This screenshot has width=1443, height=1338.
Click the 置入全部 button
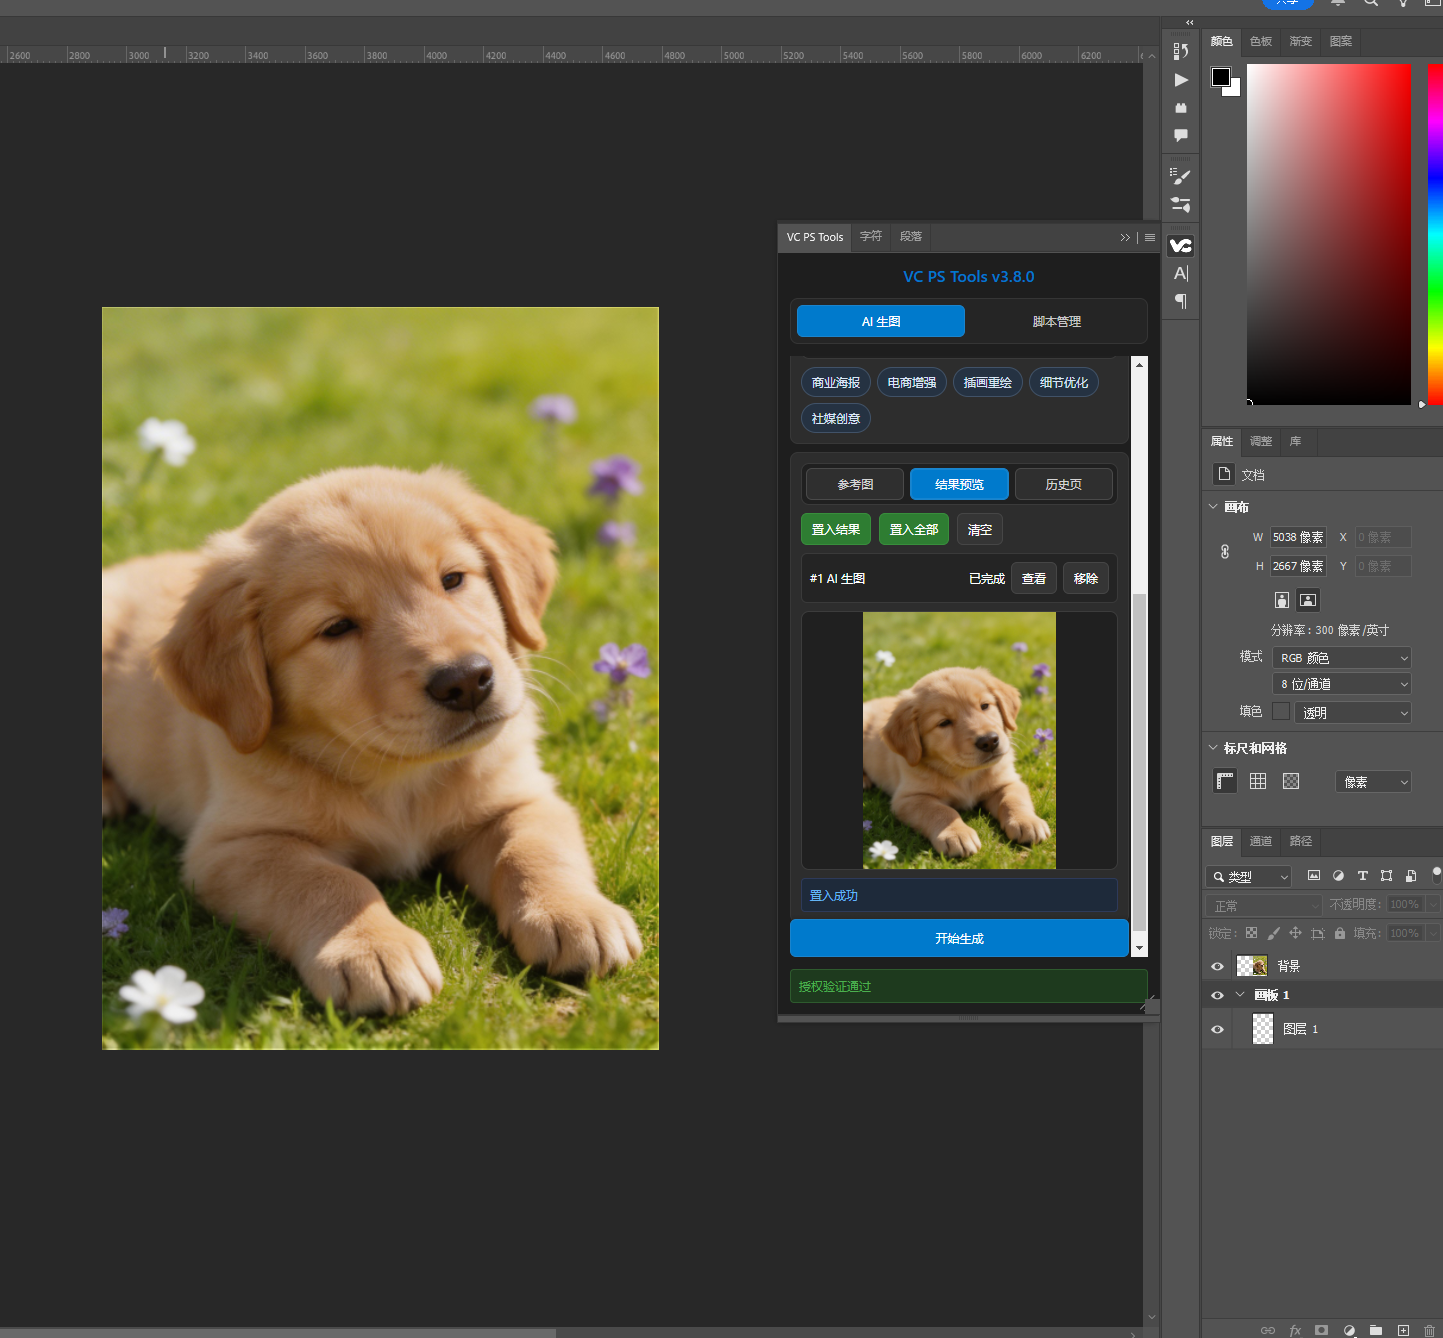tap(913, 530)
